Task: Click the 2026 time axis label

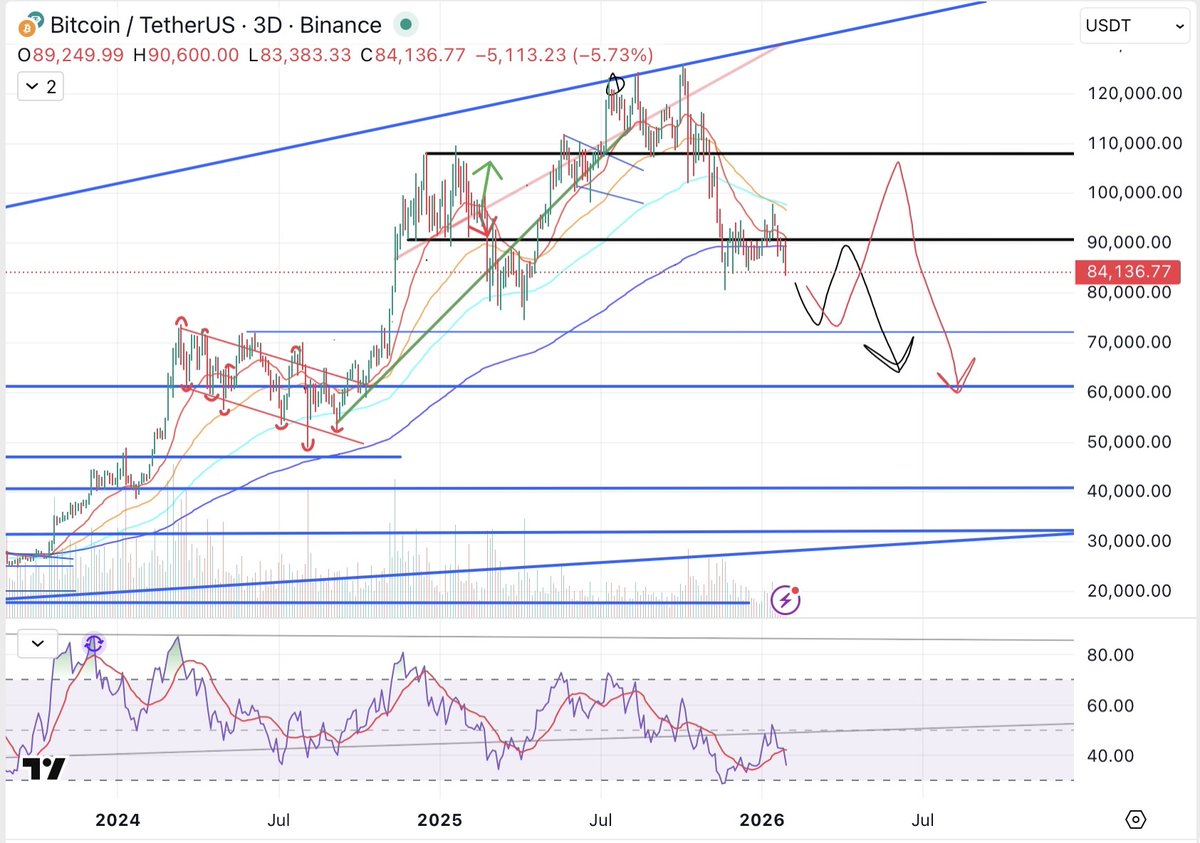Action: [x=762, y=820]
